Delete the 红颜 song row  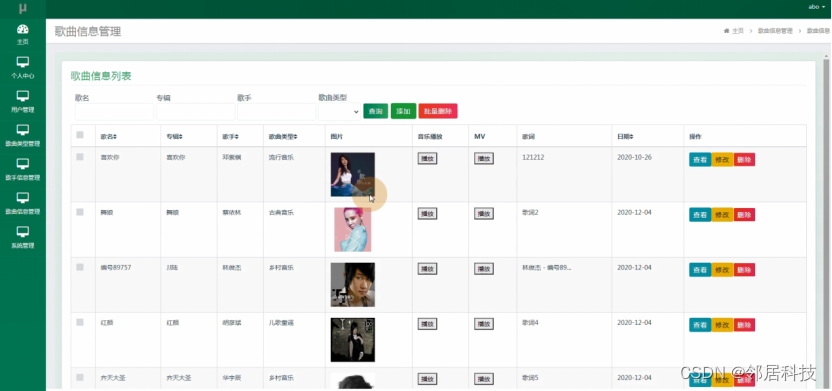click(744, 325)
